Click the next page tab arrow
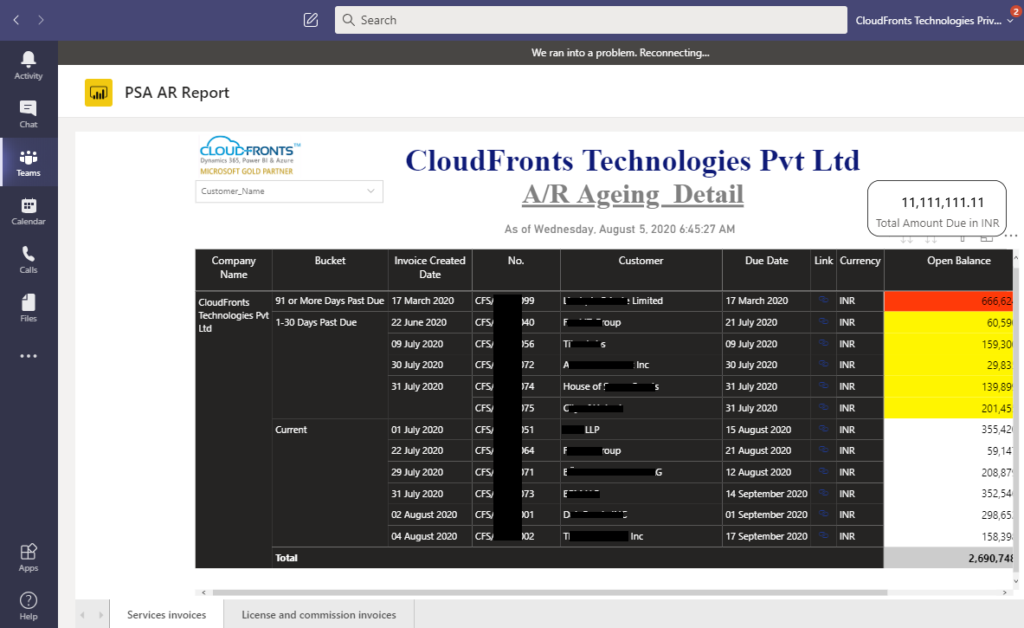1024x628 pixels. pos(101,615)
